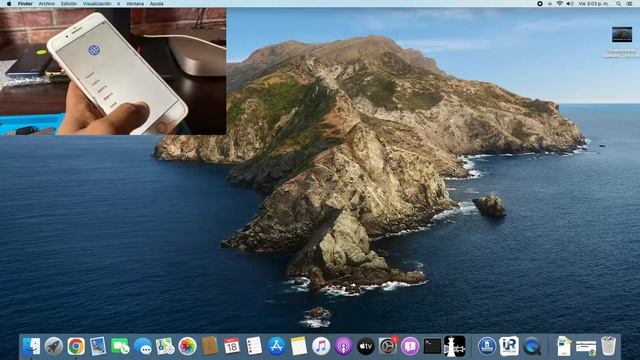Open Contacts brown book icon
The image size is (640, 360).
tap(210, 346)
